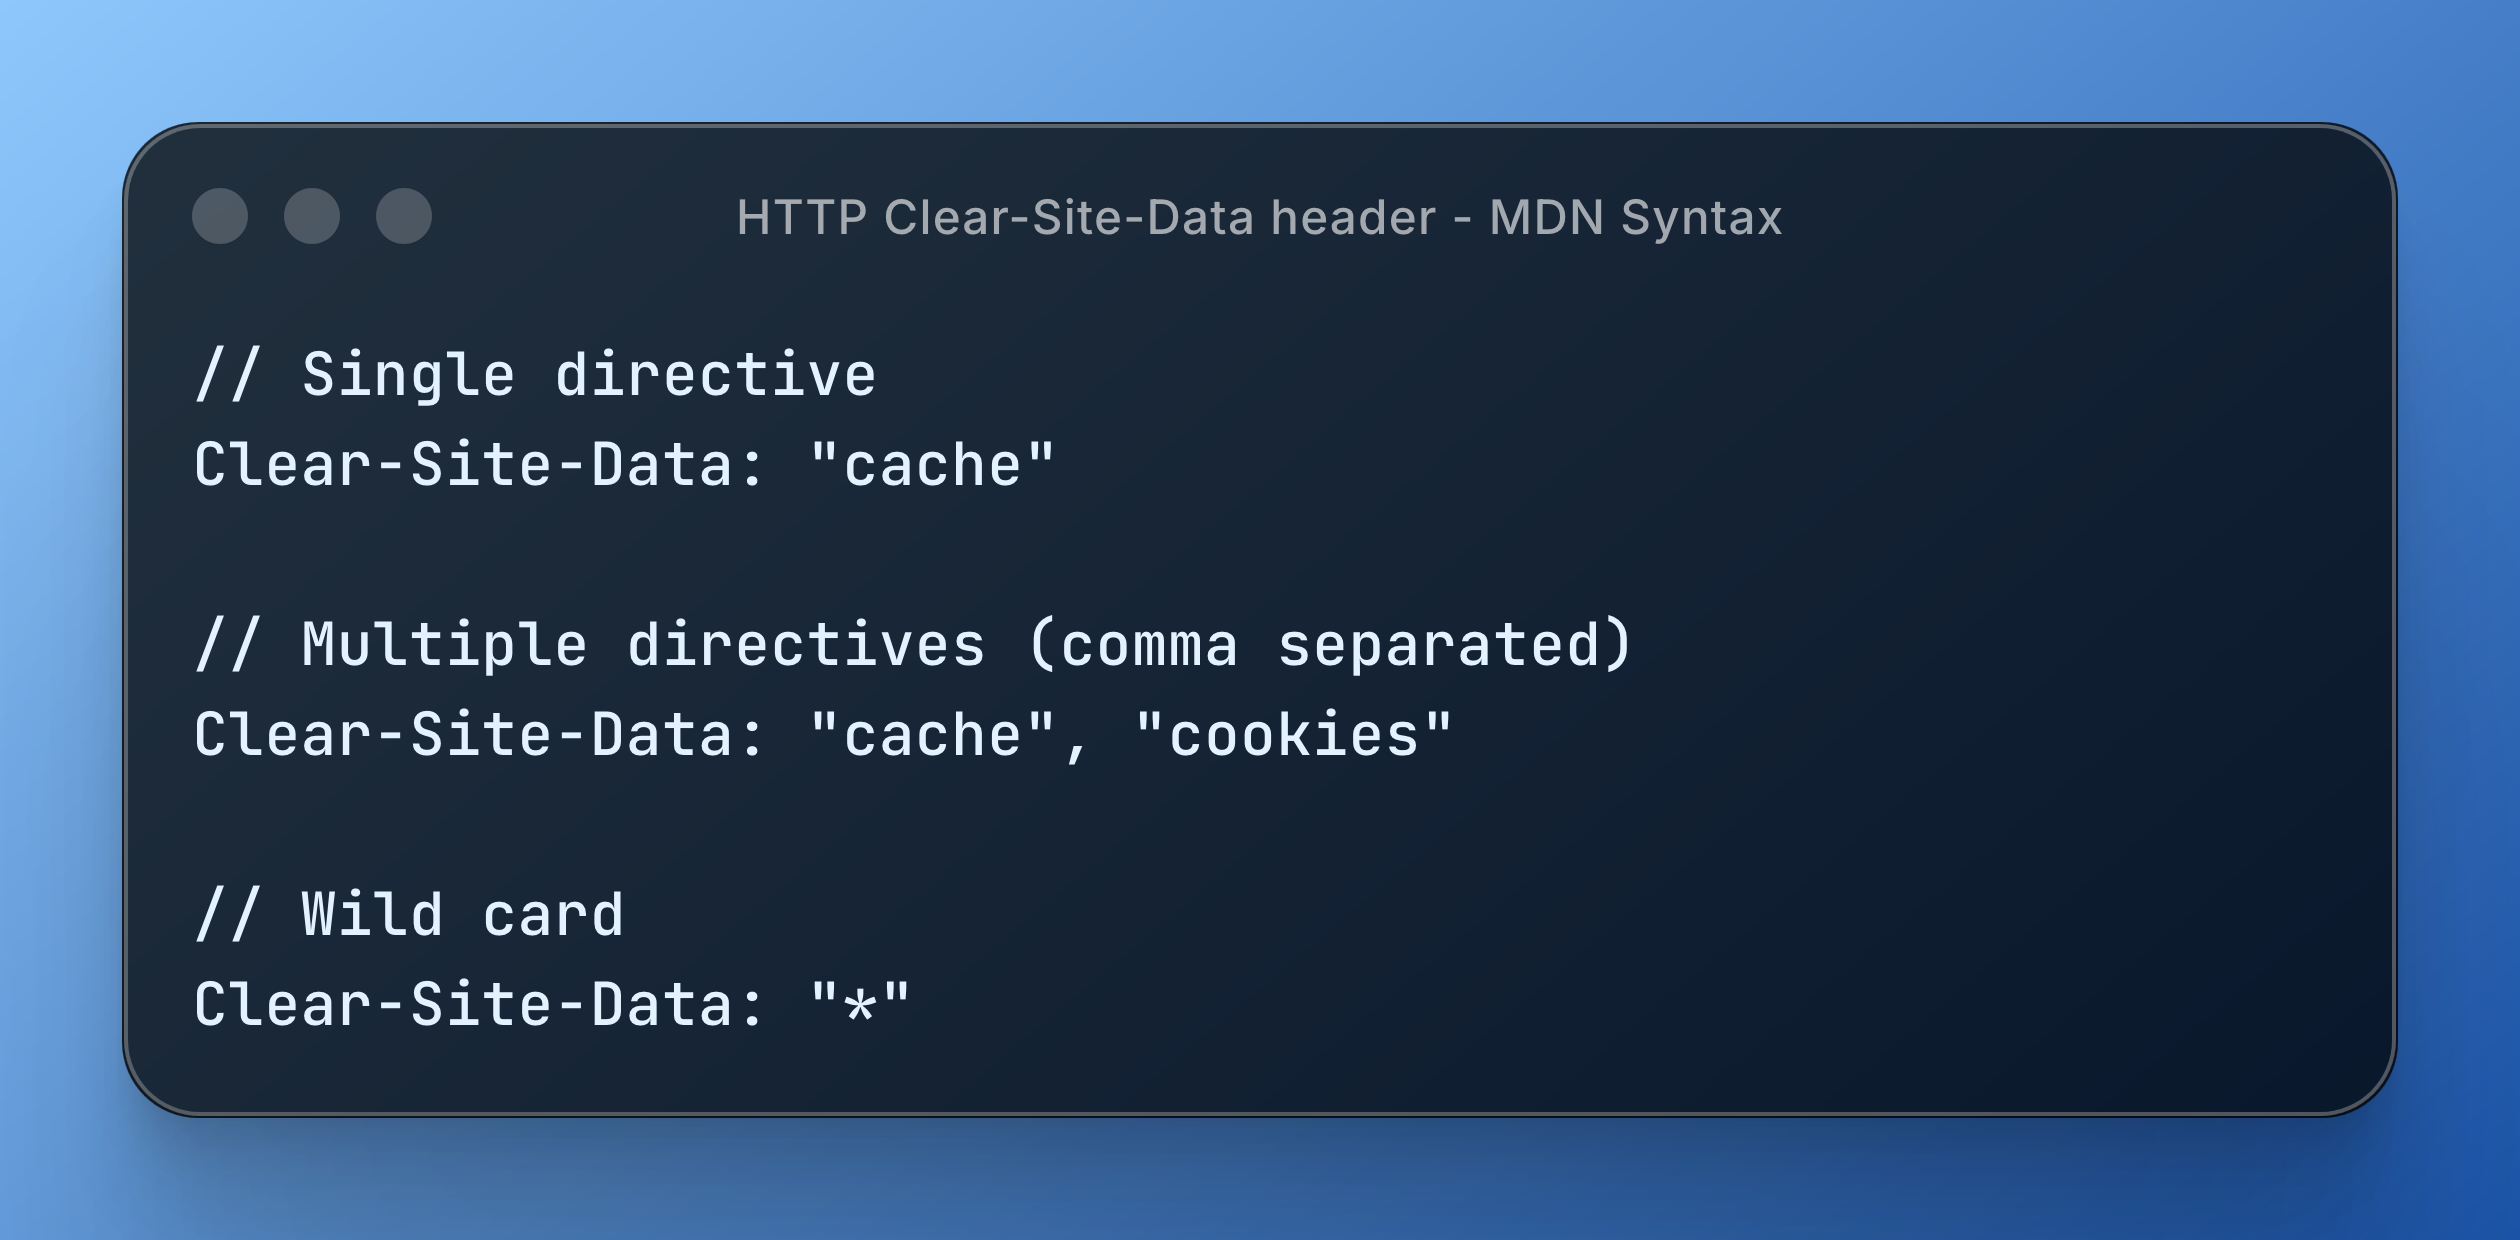This screenshot has height=1240, width=2520.
Task: Click the "*" wildcard value
Action: [x=860, y=1003]
